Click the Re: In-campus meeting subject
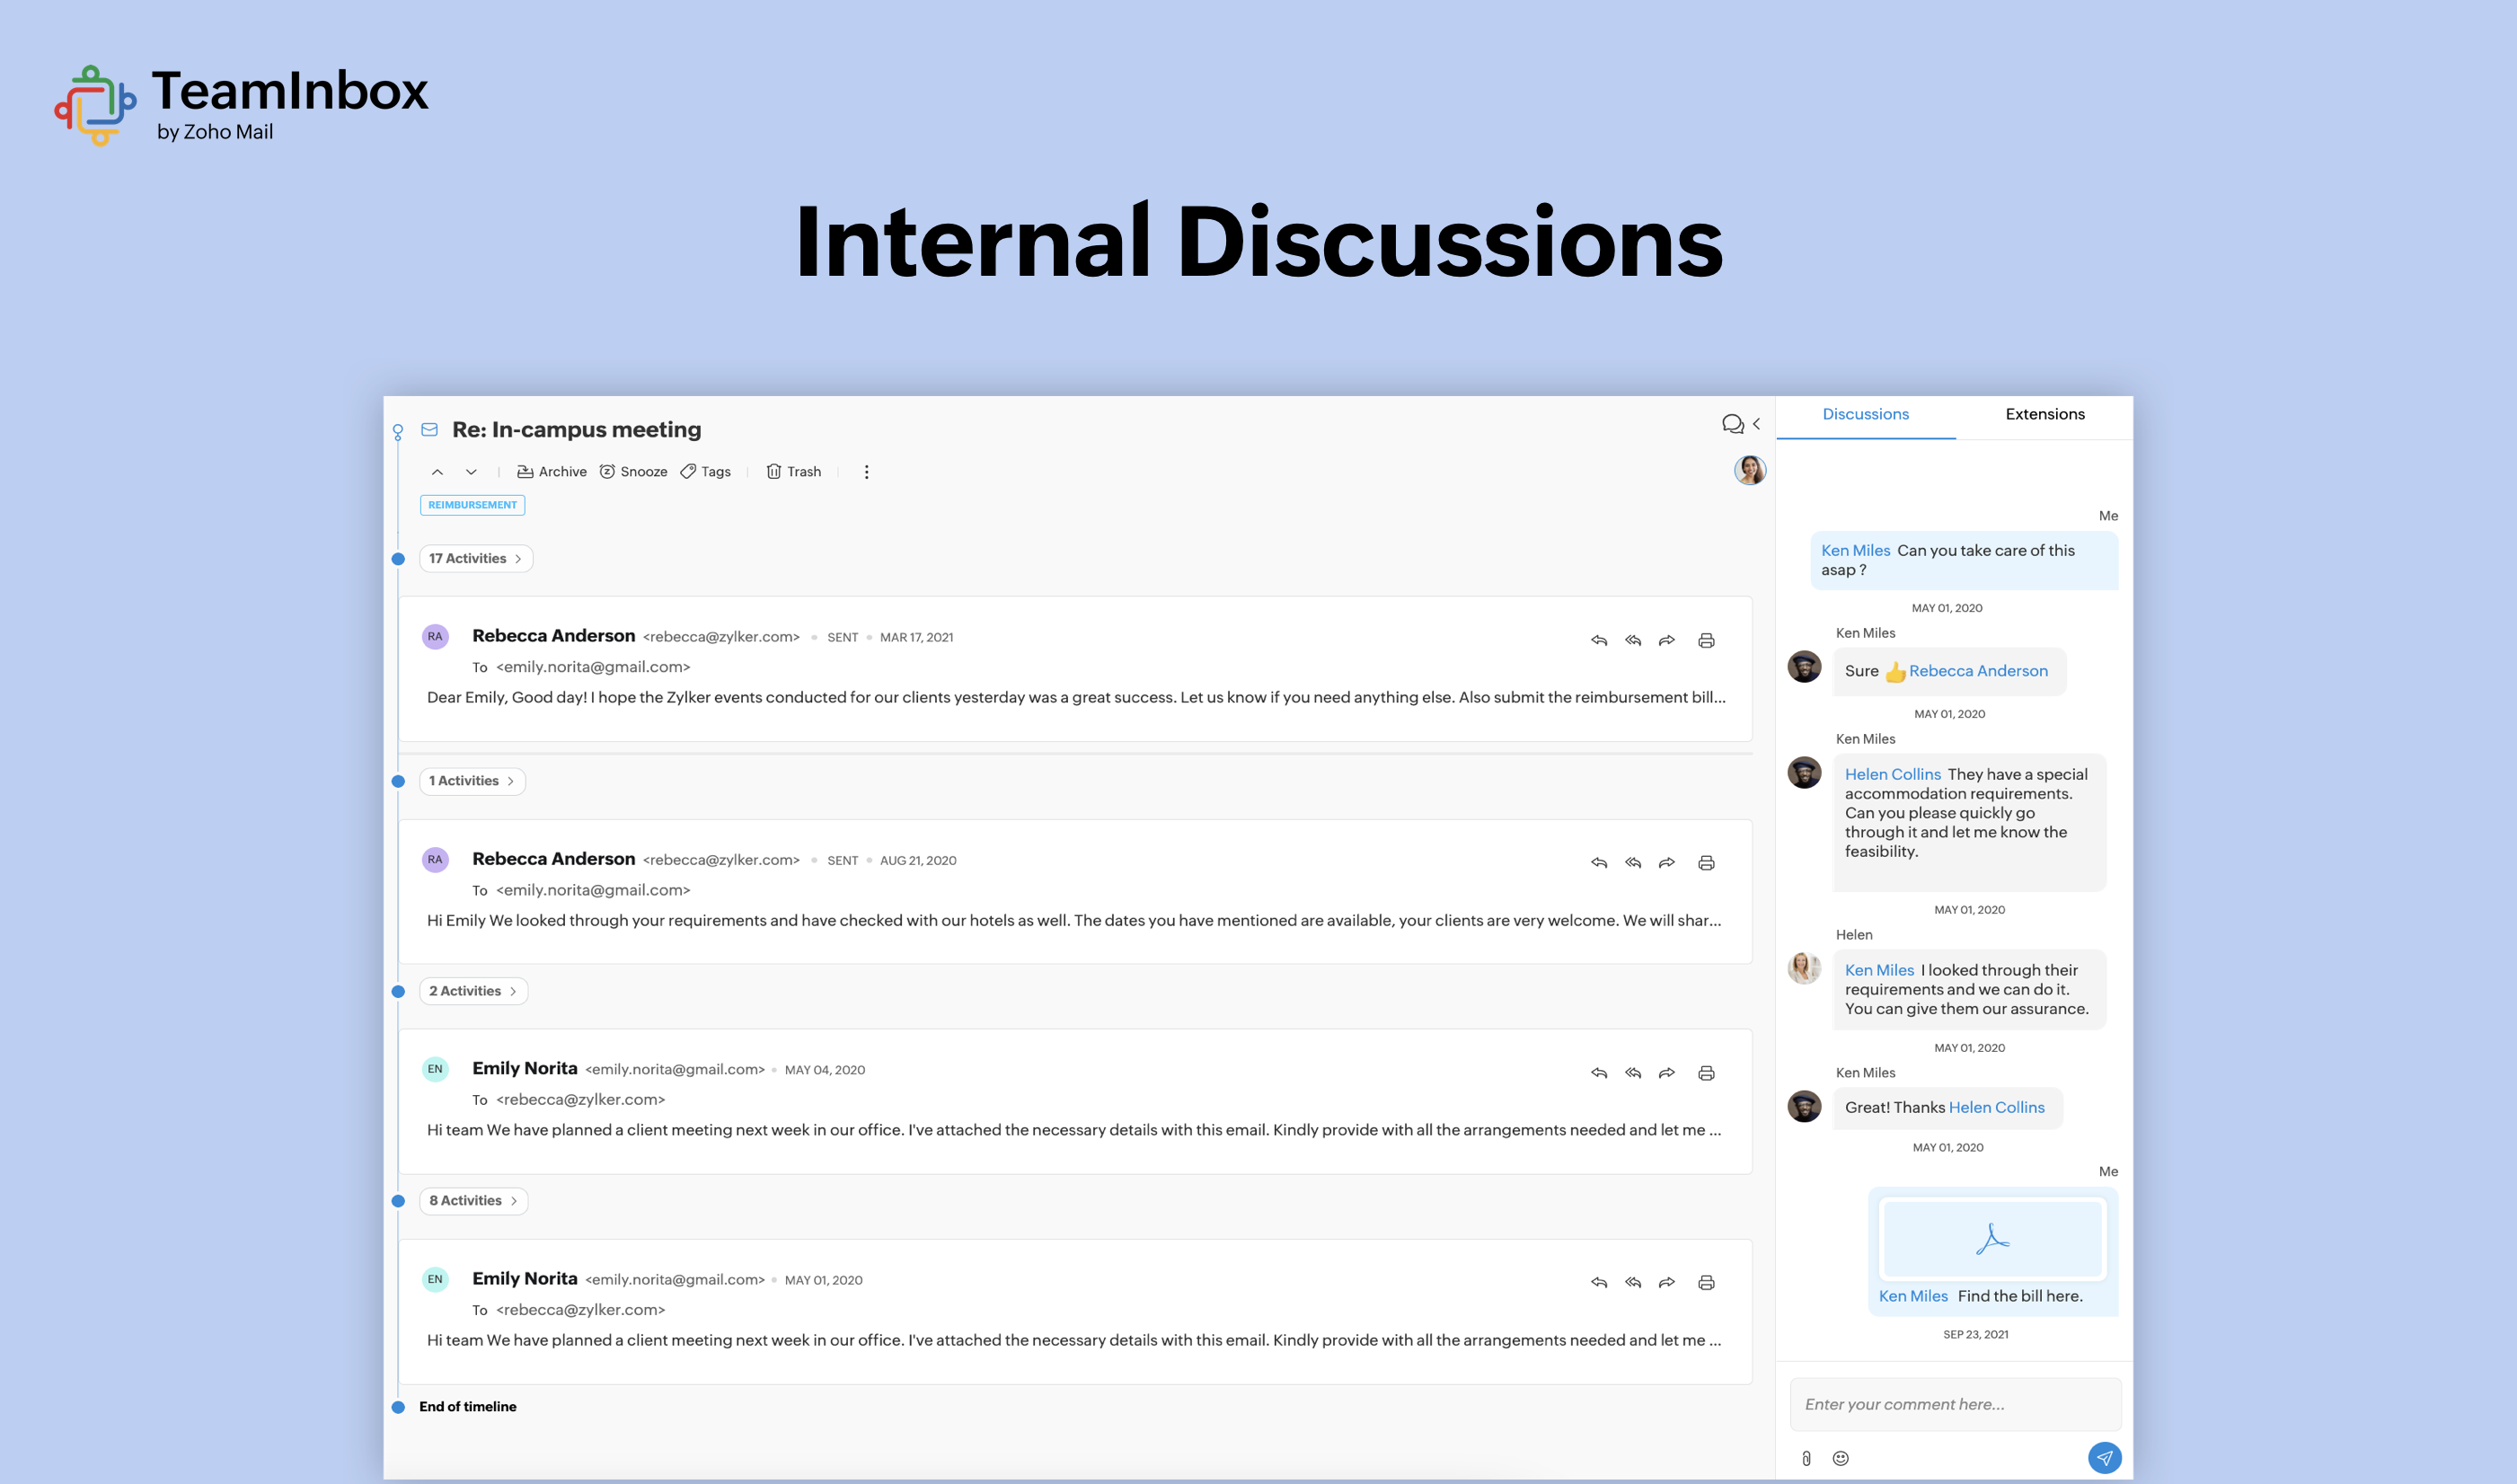This screenshot has height=1484, width=2517. click(x=576, y=430)
